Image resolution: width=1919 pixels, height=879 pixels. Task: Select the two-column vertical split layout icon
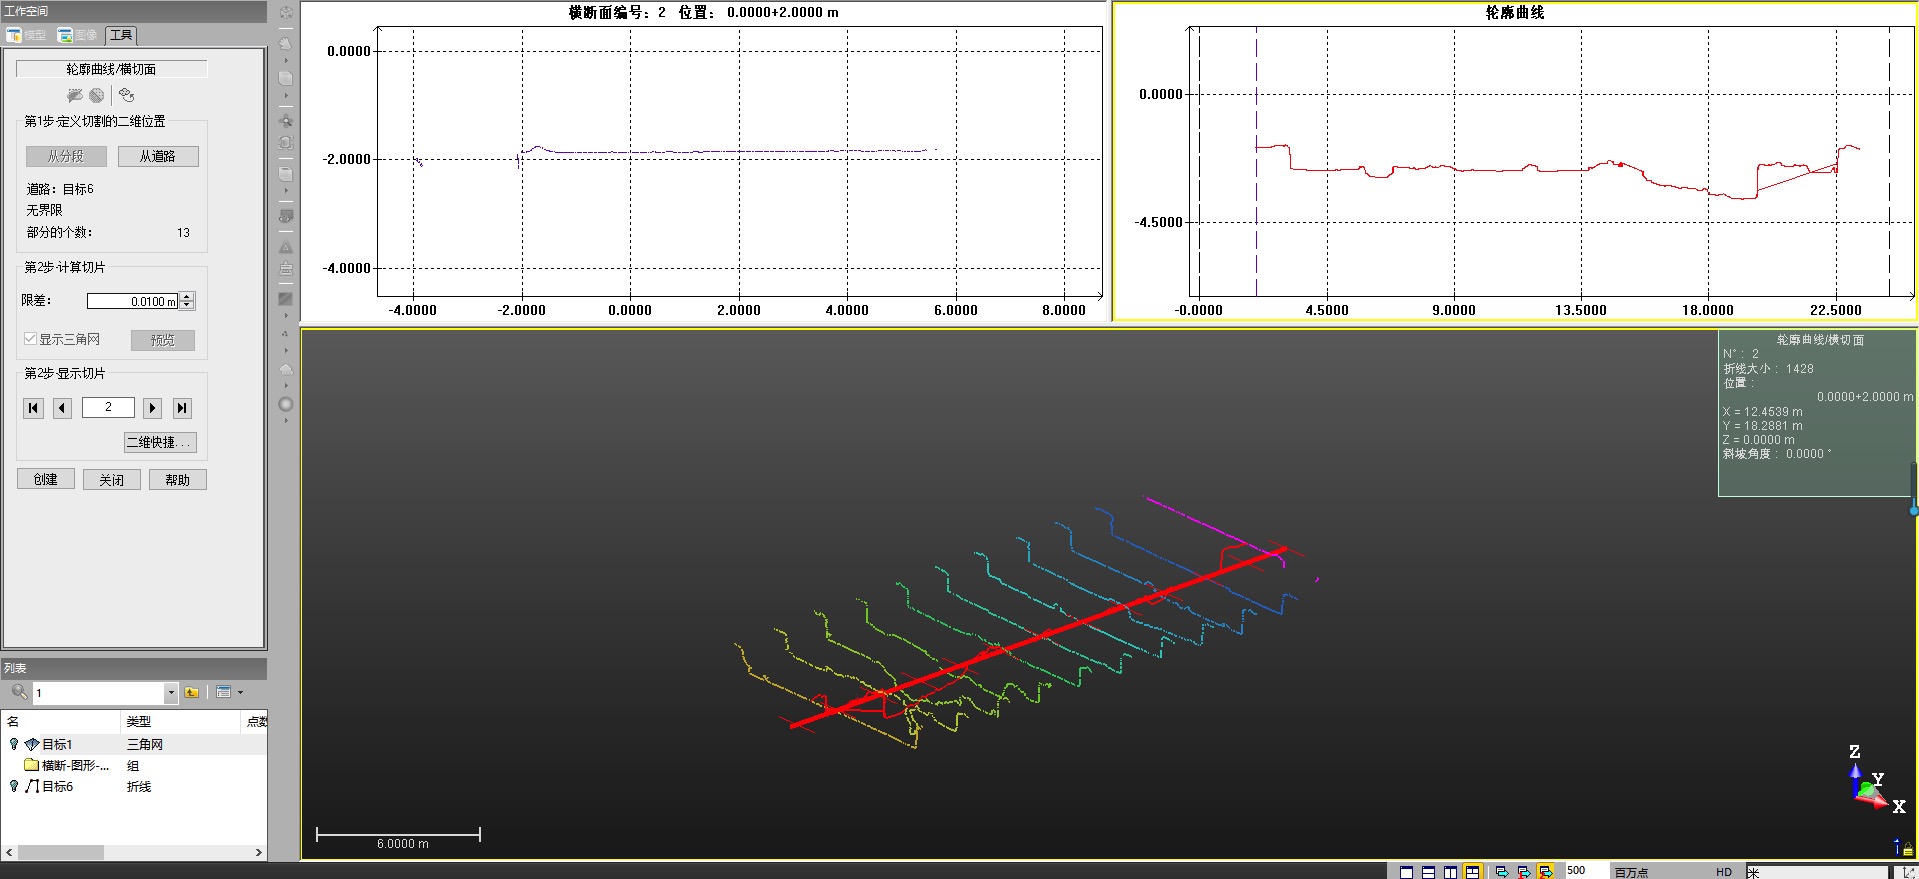(1451, 872)
